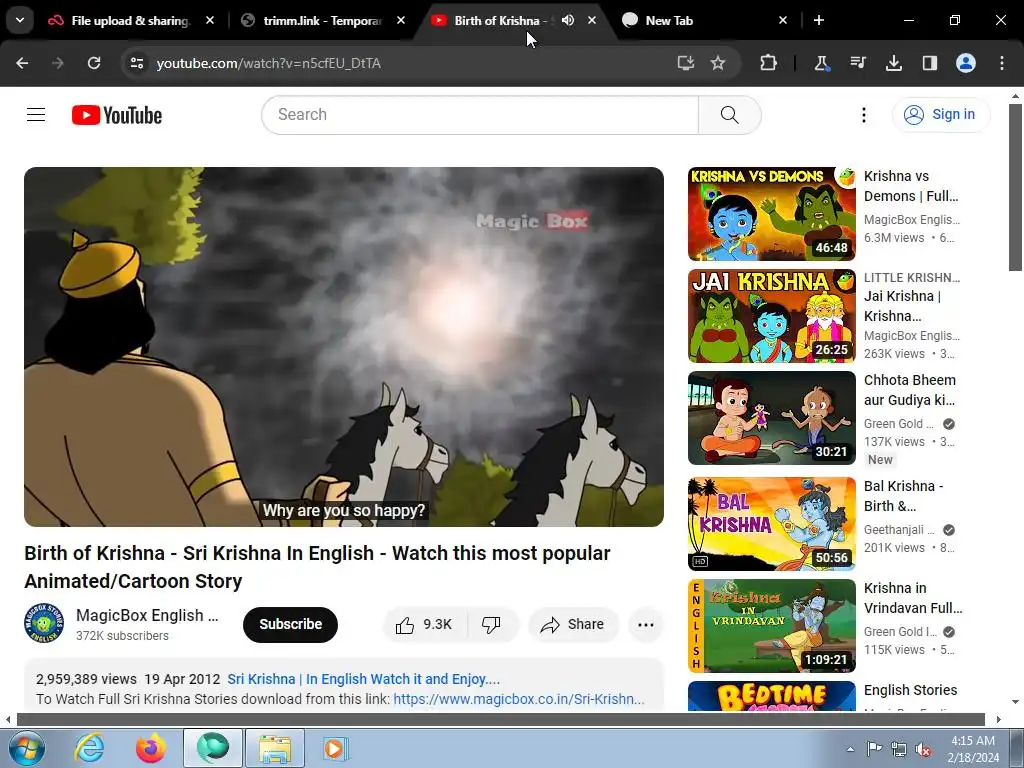This screenshot has width=1024, height=768.
Task: Go forward to the next page
Action: click(x=58, y=63)
